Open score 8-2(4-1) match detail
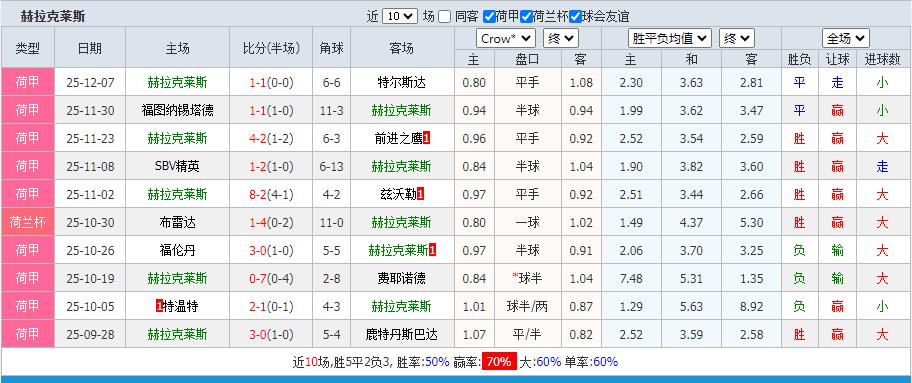The width and height of the screenshot is (912, 383). point(272,194)
